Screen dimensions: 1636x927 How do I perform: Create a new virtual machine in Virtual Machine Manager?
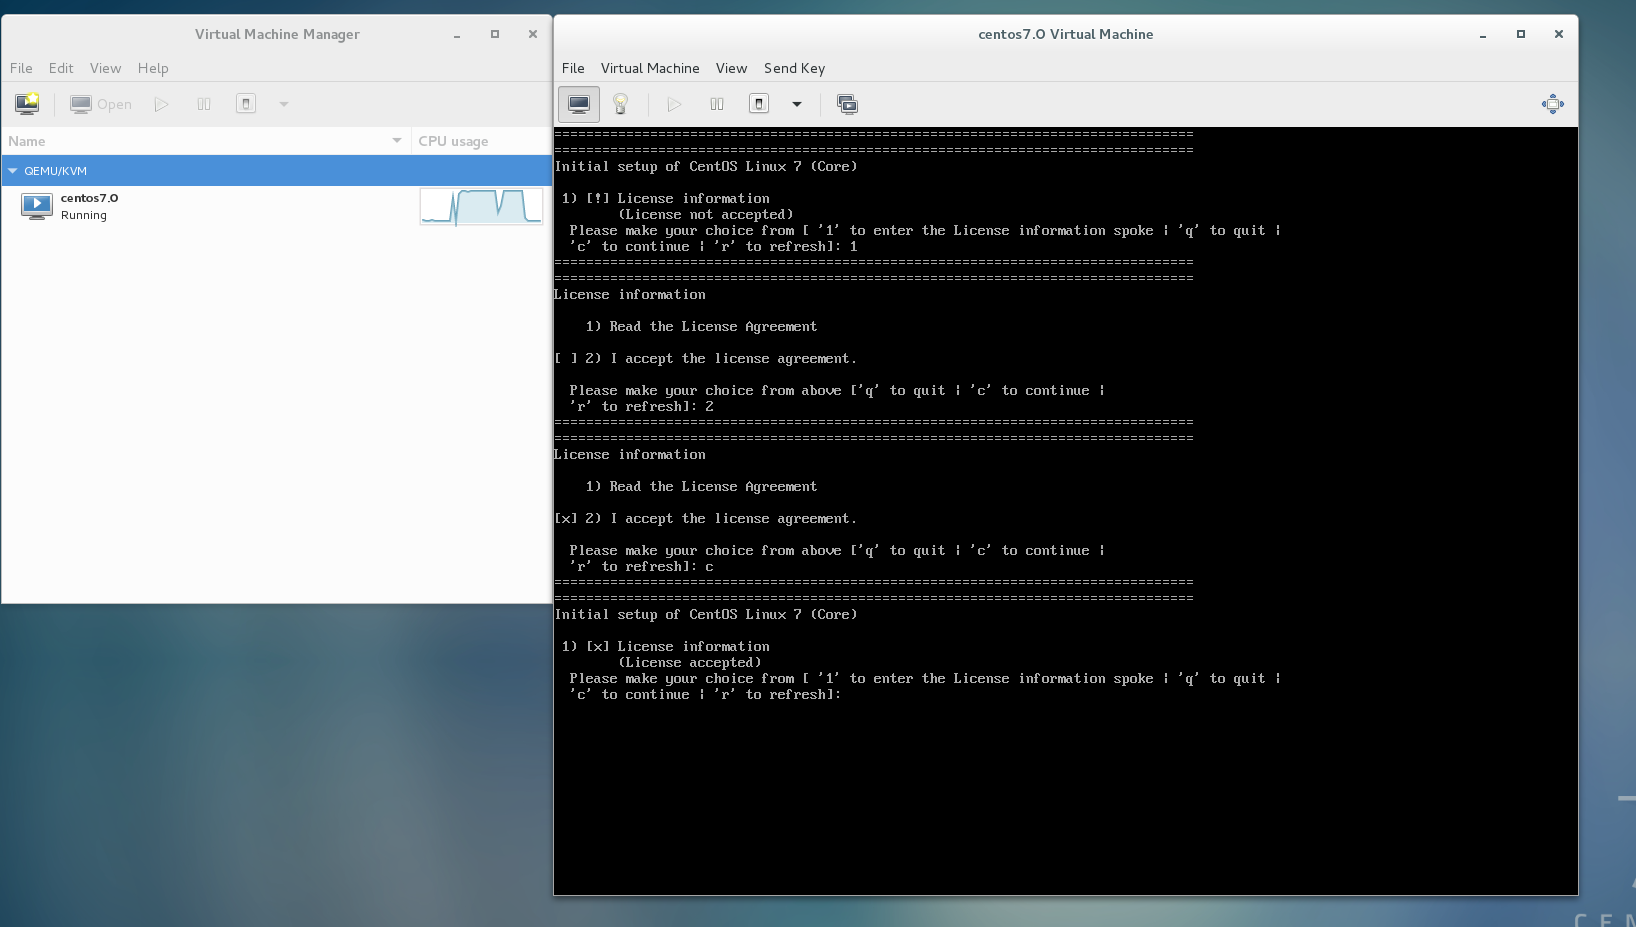pos(27,103)
